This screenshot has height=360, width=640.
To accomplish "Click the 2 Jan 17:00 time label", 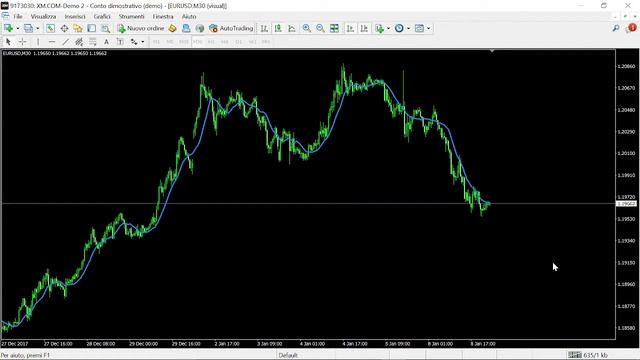I will coord(227,344).
